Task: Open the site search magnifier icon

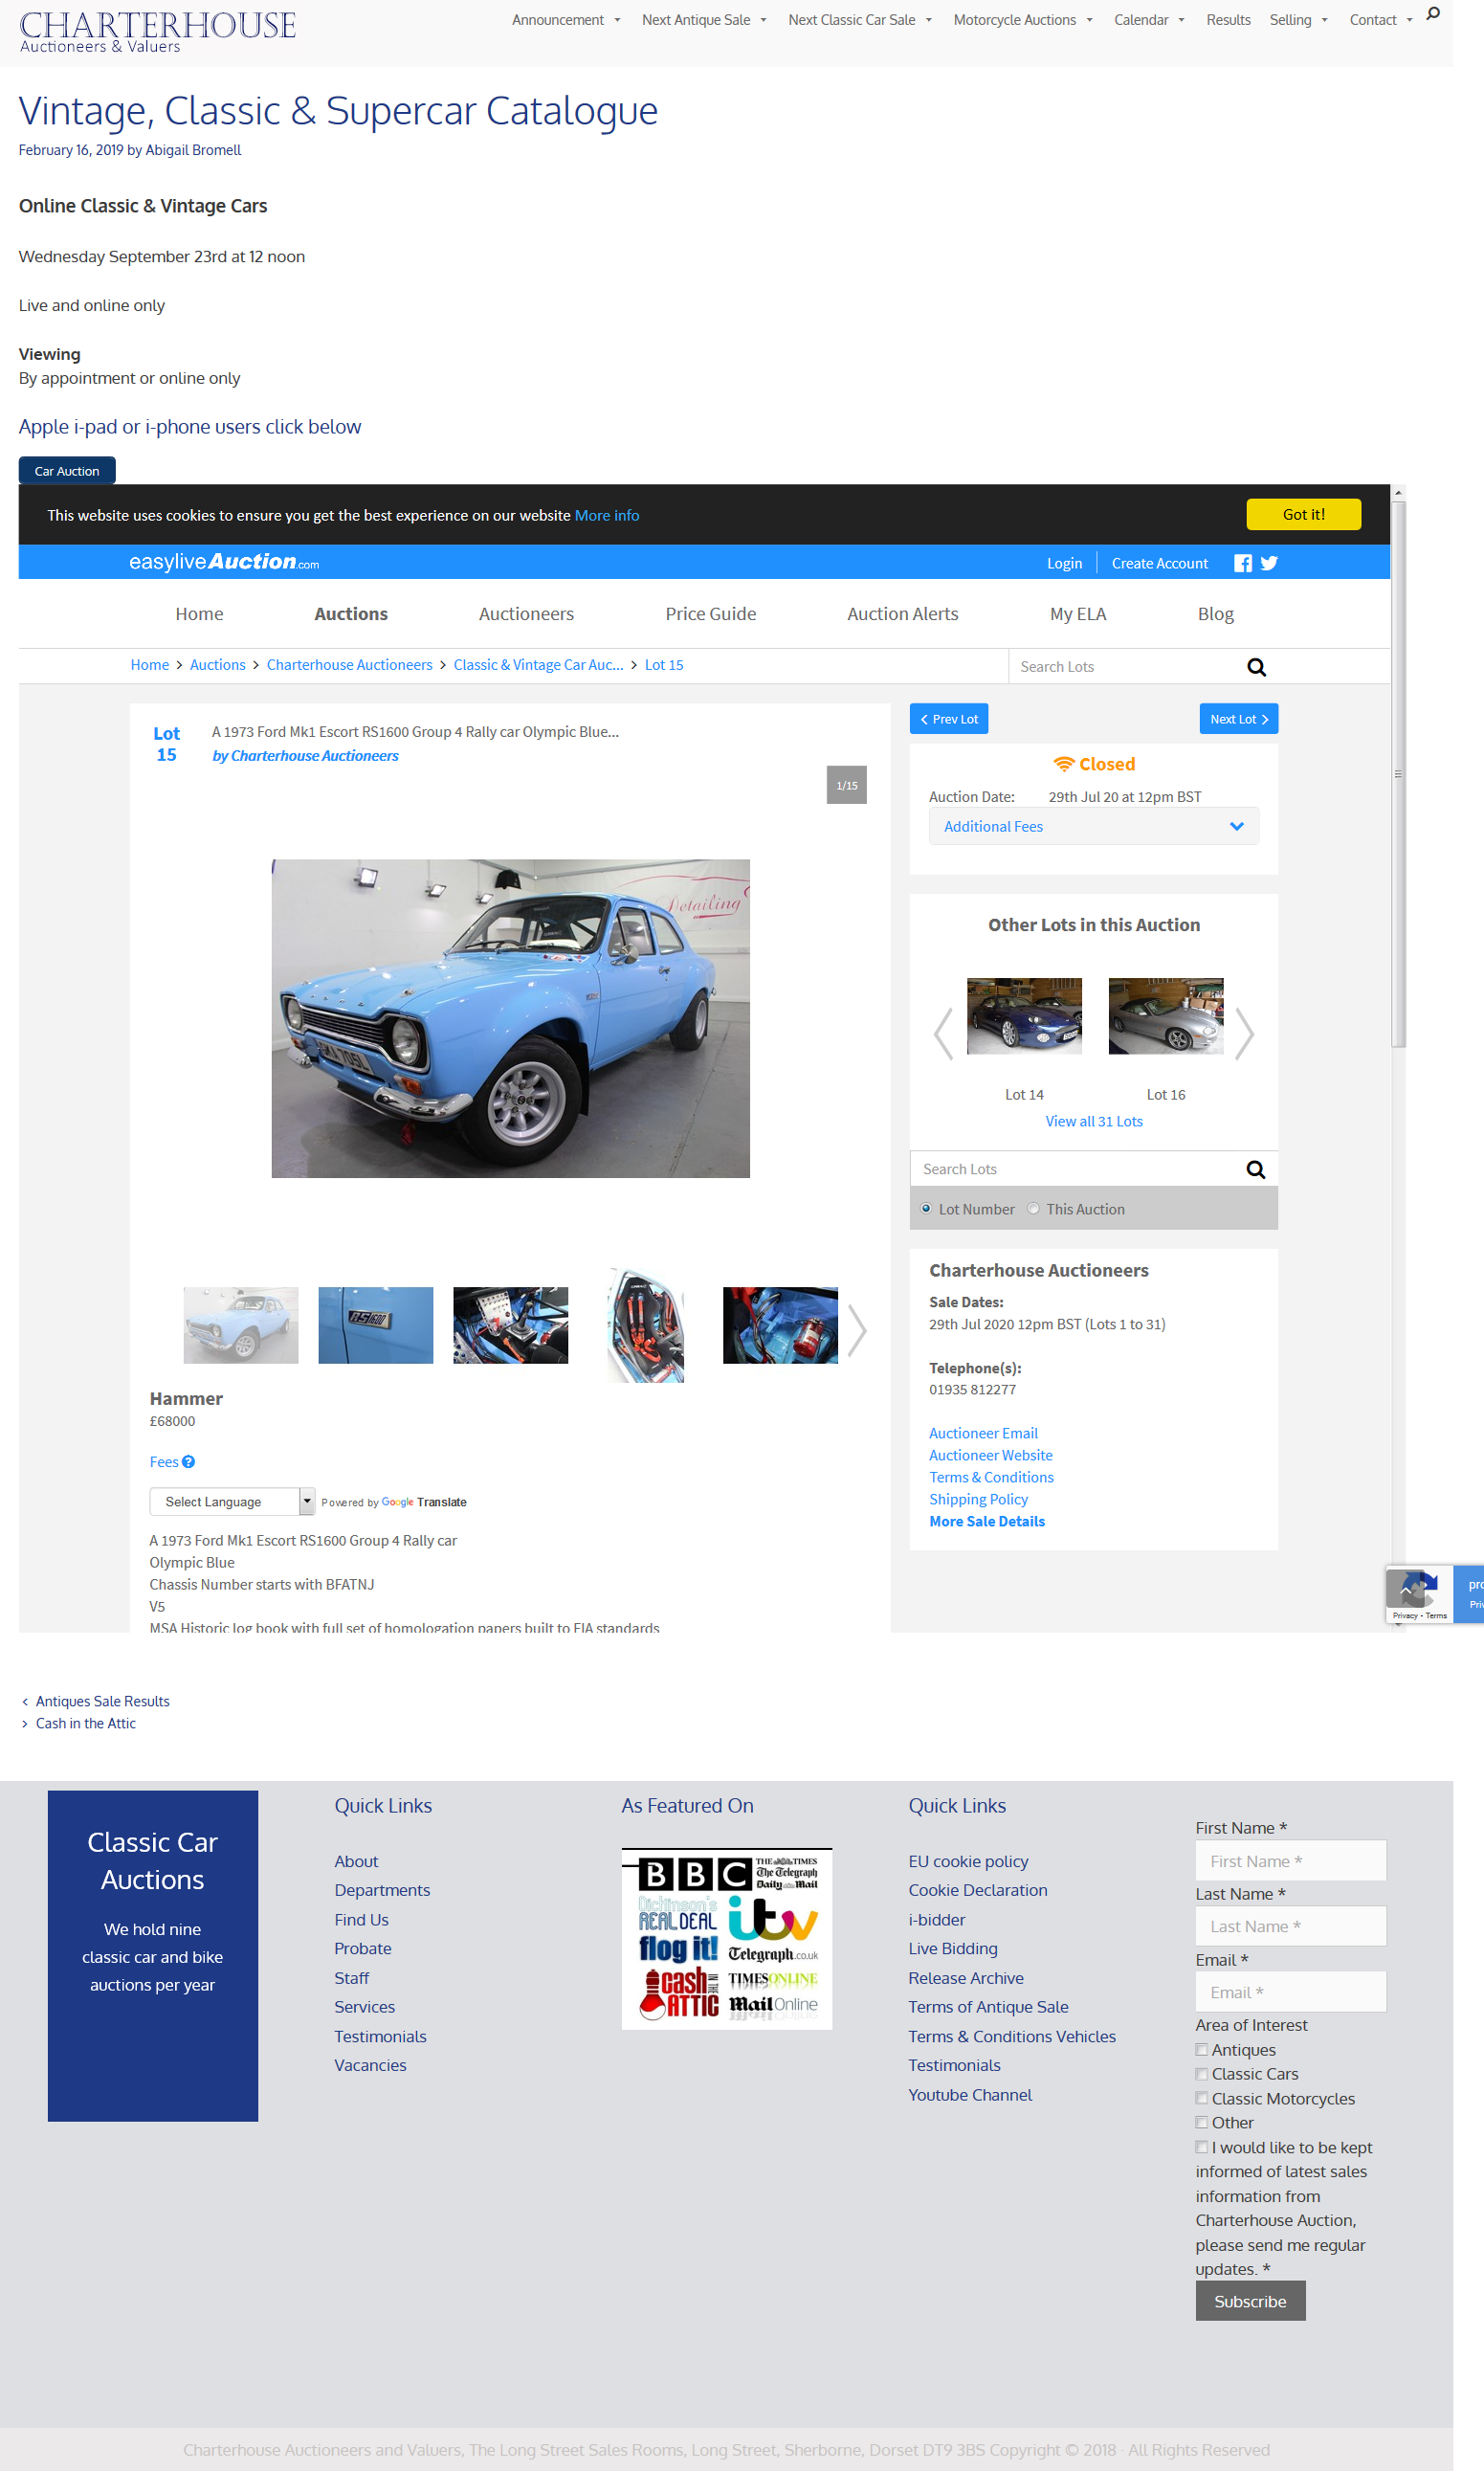Action: pyautogui.click(x=1433, y=14)
